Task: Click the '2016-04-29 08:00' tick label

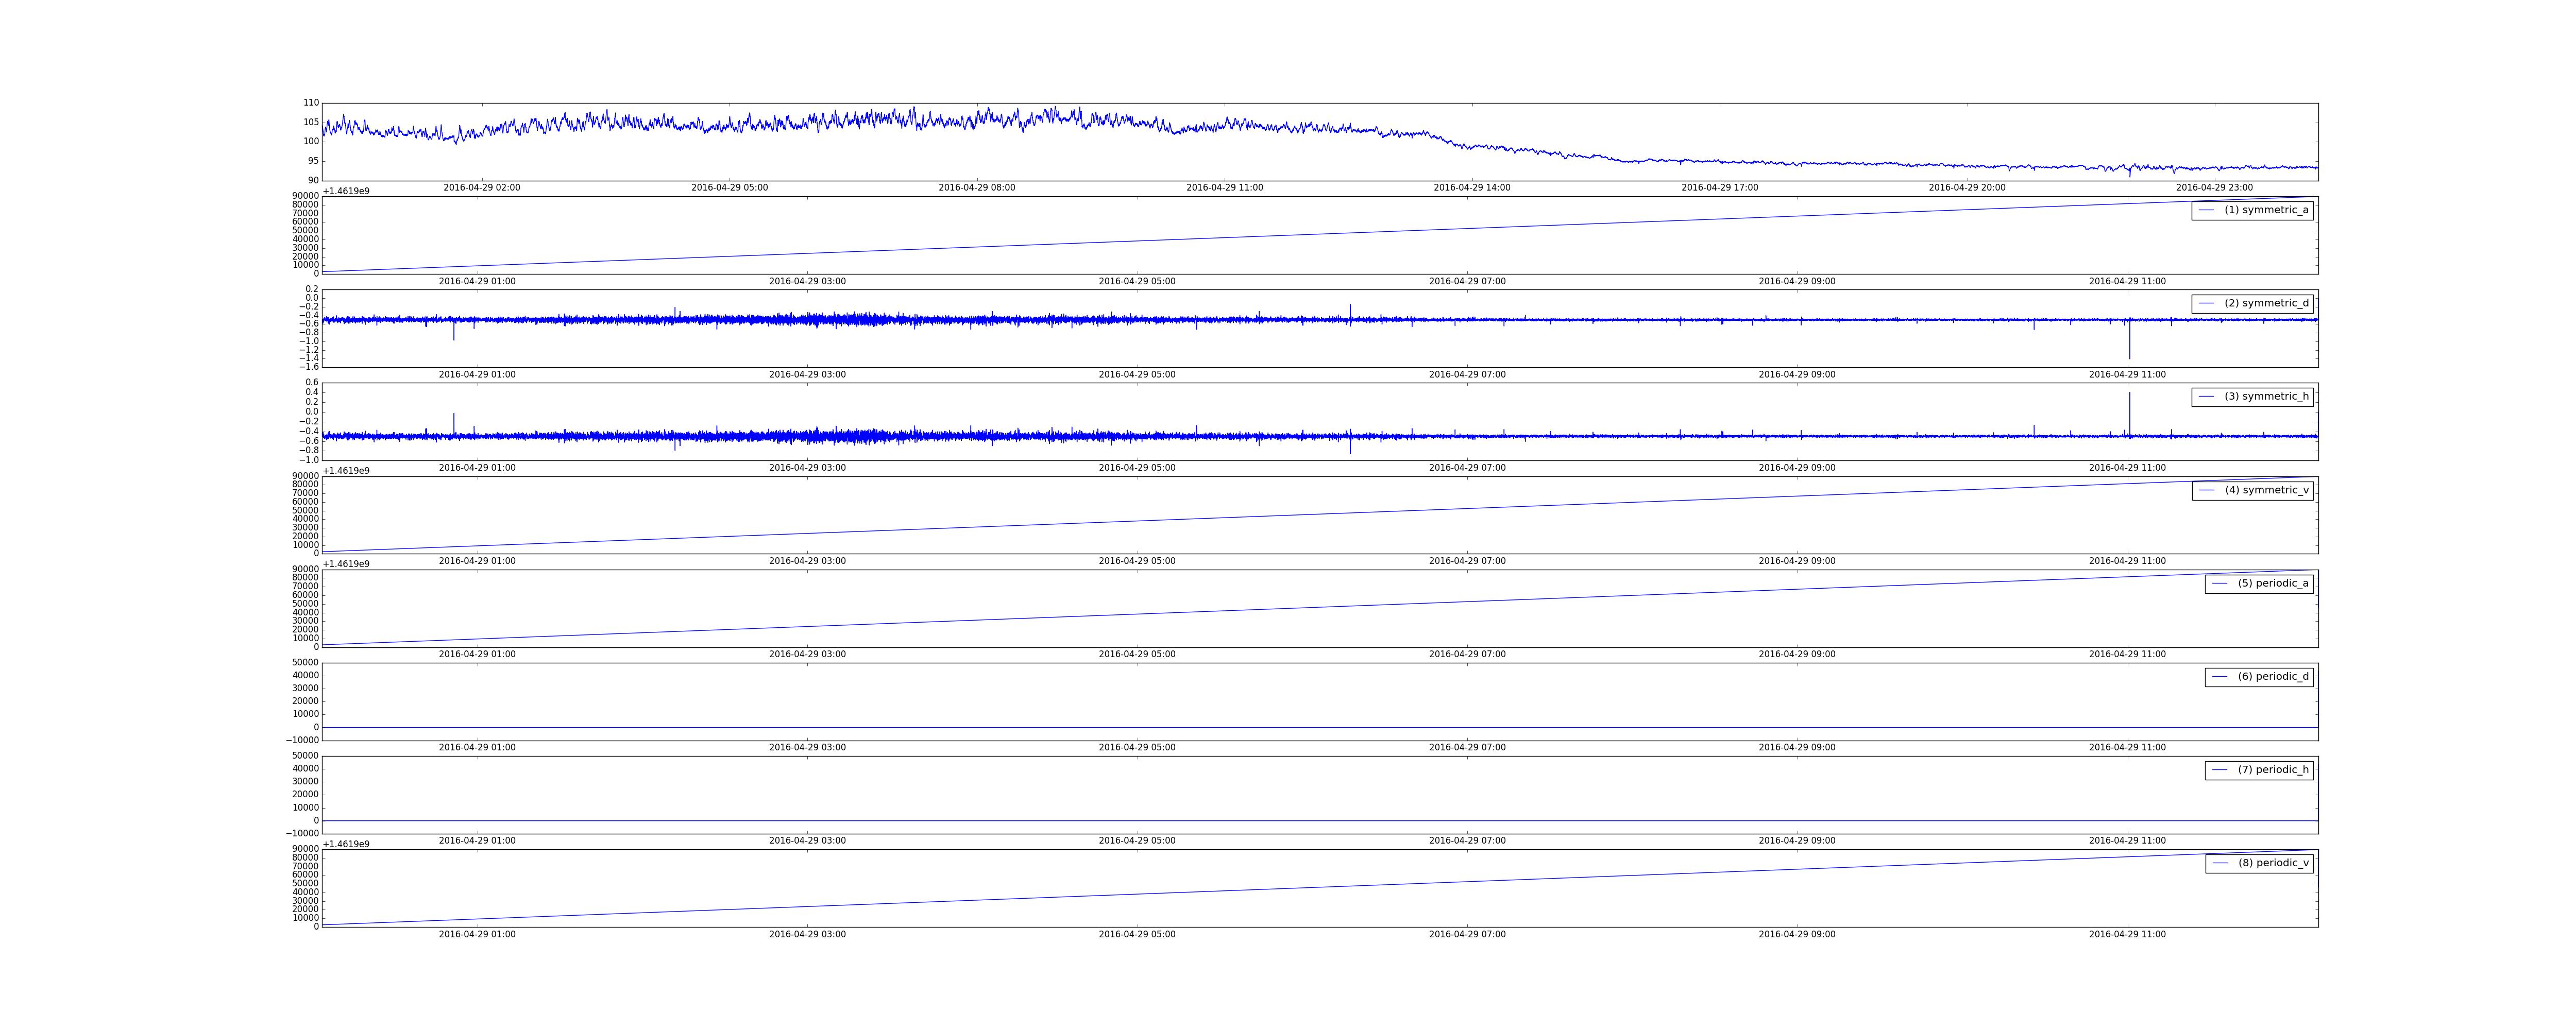Action: [977, 188]
